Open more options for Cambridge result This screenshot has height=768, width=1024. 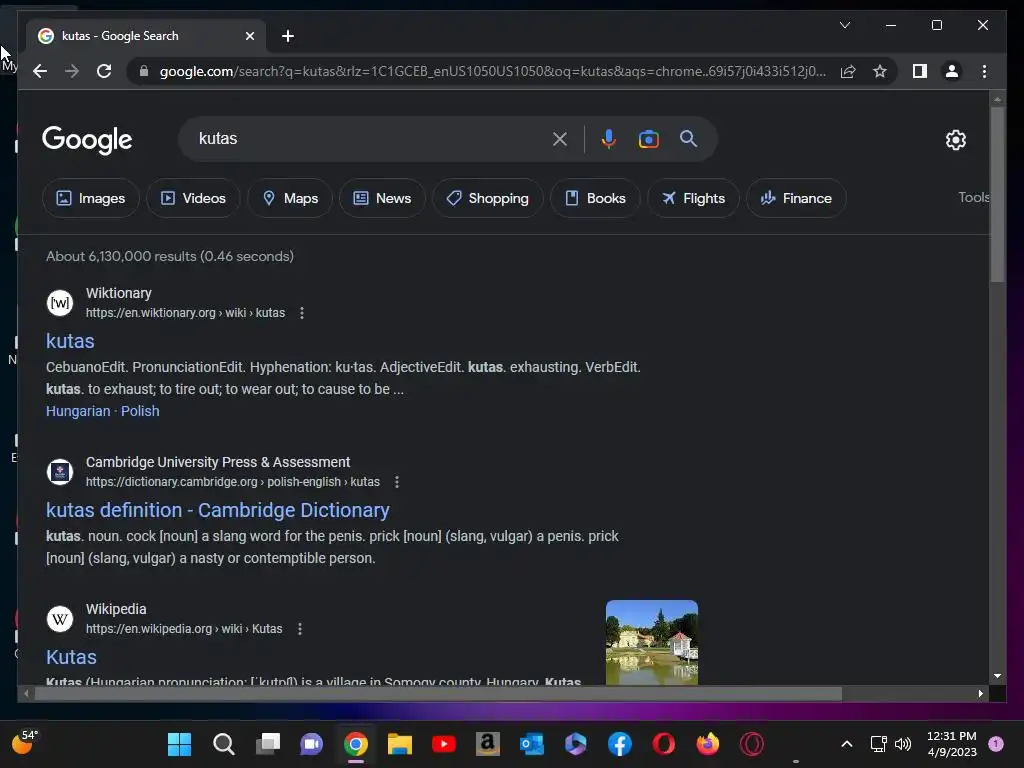click(x=396, y=482)
